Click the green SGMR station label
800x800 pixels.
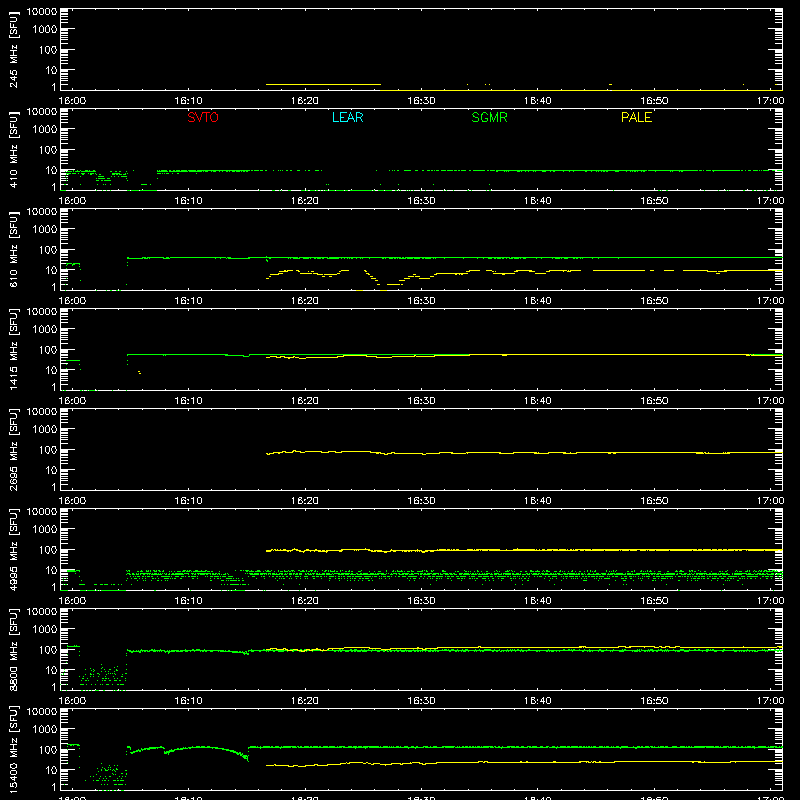point(489,117)
